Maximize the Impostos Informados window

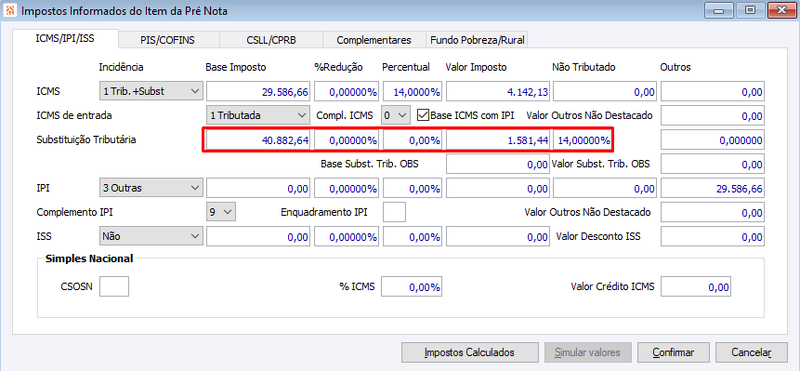coord(749,10)
